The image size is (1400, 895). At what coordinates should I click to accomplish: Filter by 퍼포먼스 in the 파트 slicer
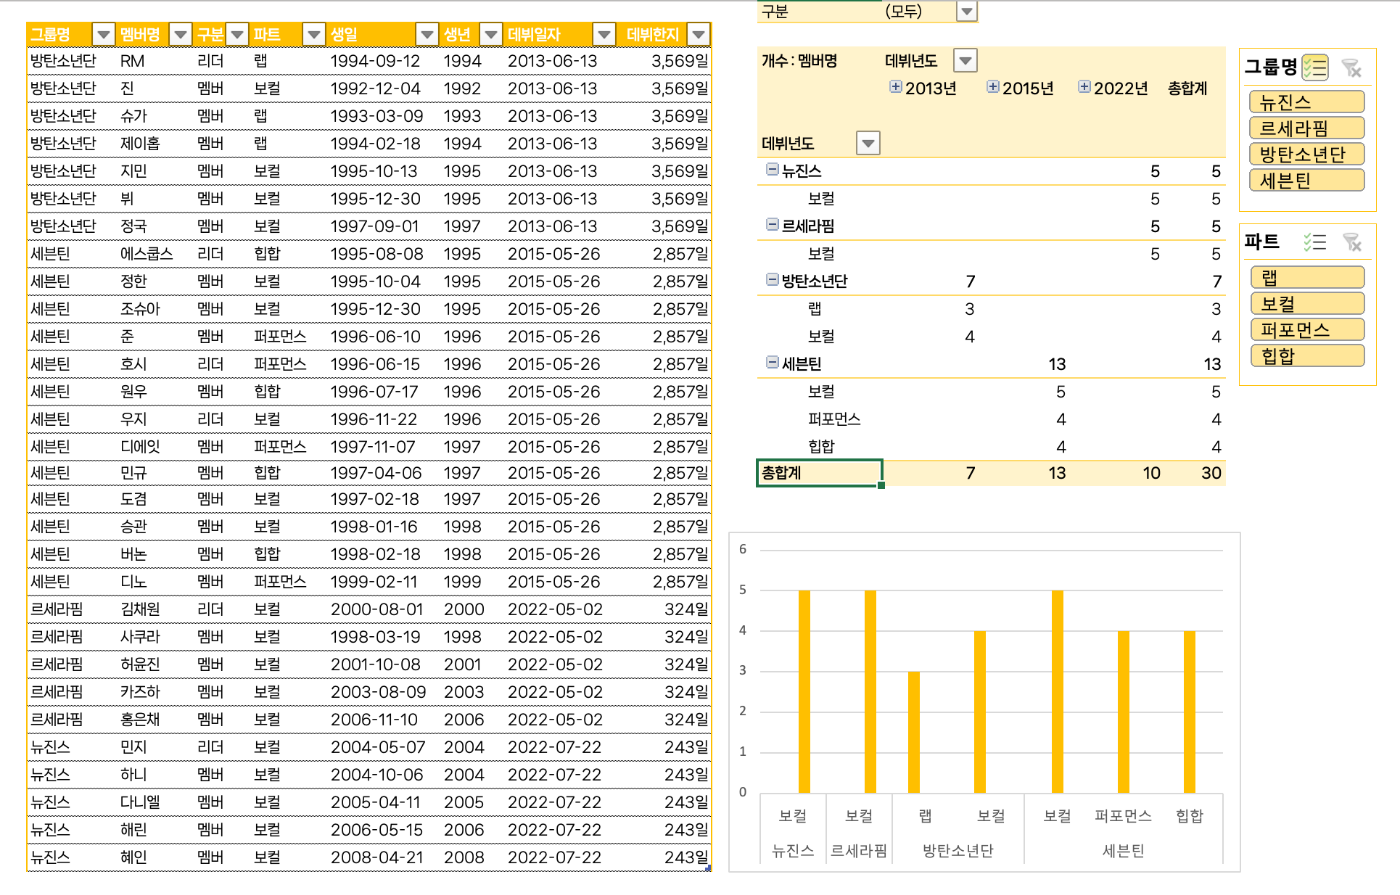click(1307, 329)
